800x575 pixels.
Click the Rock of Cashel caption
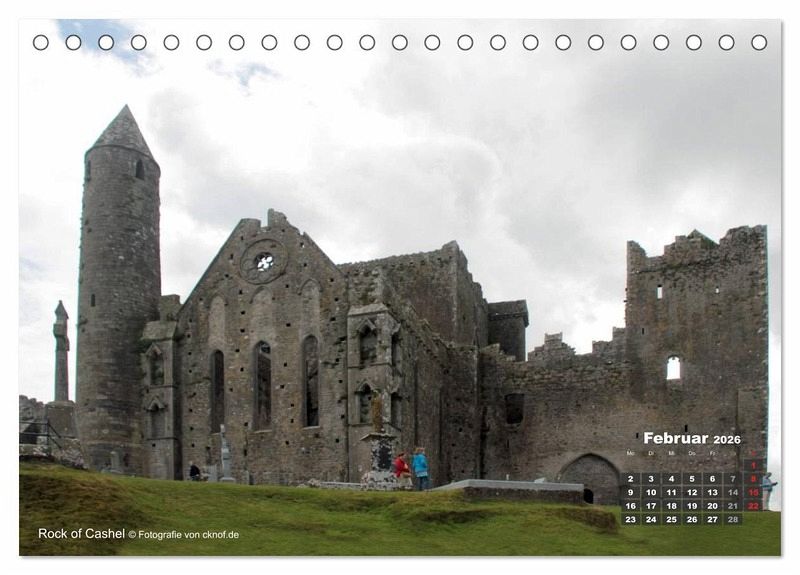point(81,534)
